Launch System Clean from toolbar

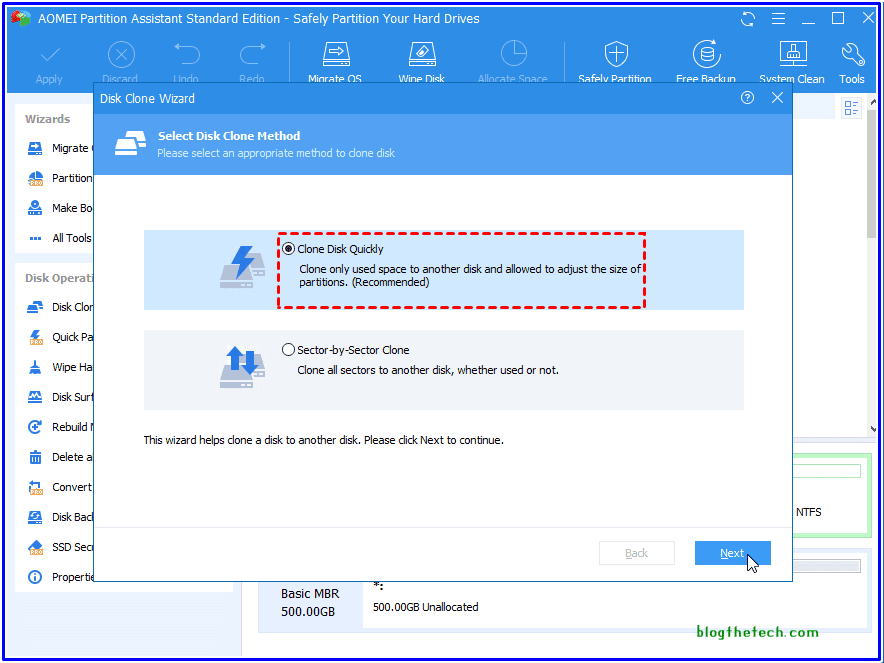pos(792,62)
